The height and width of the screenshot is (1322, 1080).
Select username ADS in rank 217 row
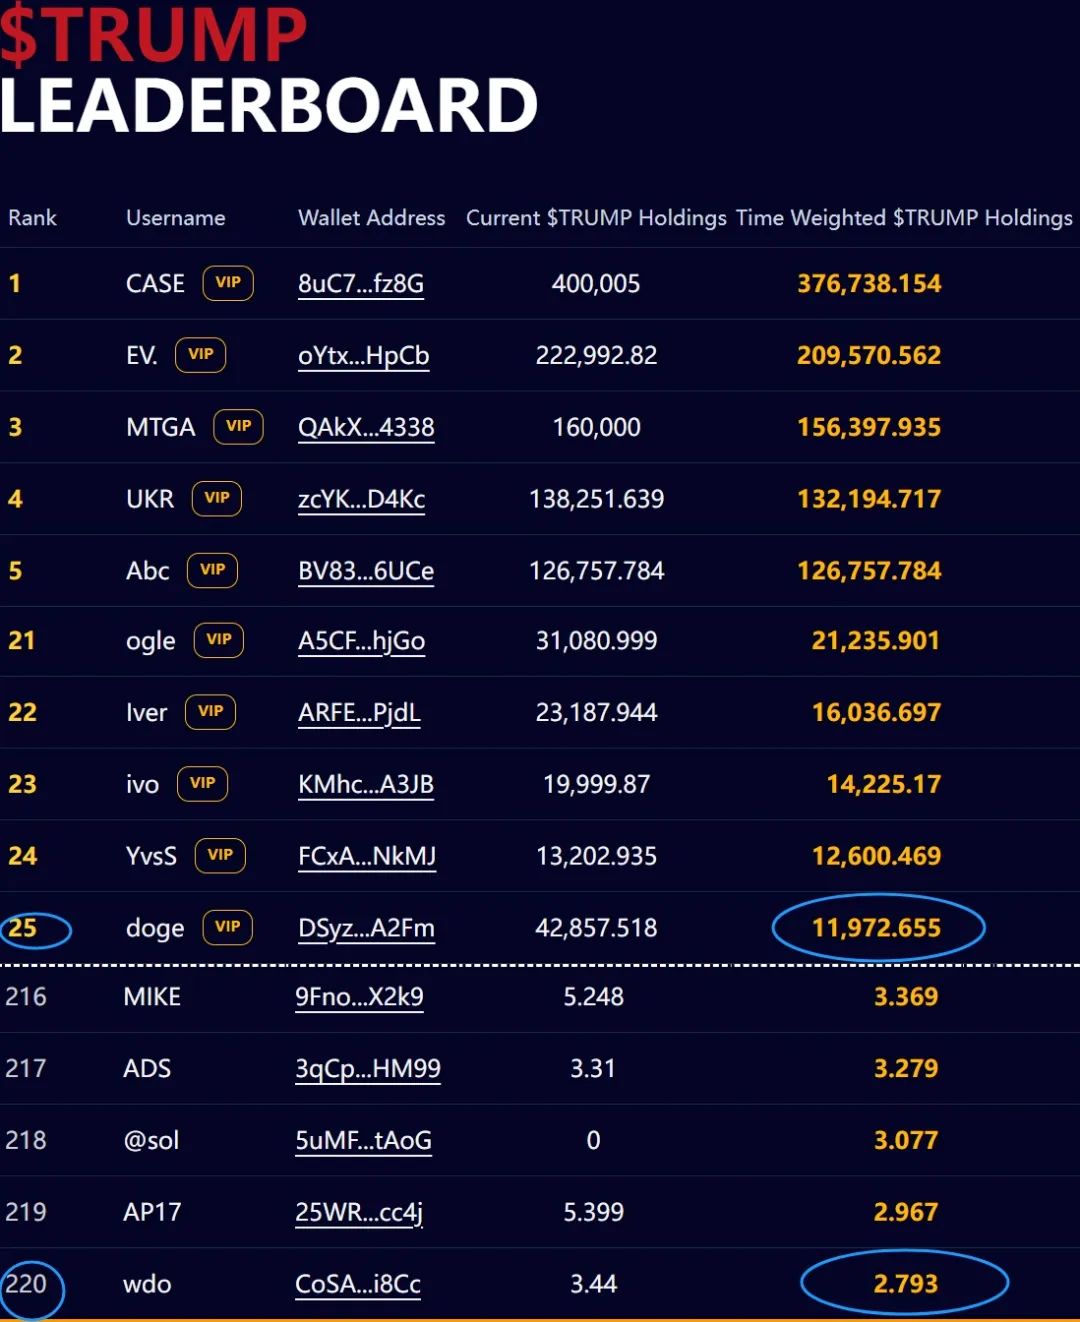(x=147, y=1069)
